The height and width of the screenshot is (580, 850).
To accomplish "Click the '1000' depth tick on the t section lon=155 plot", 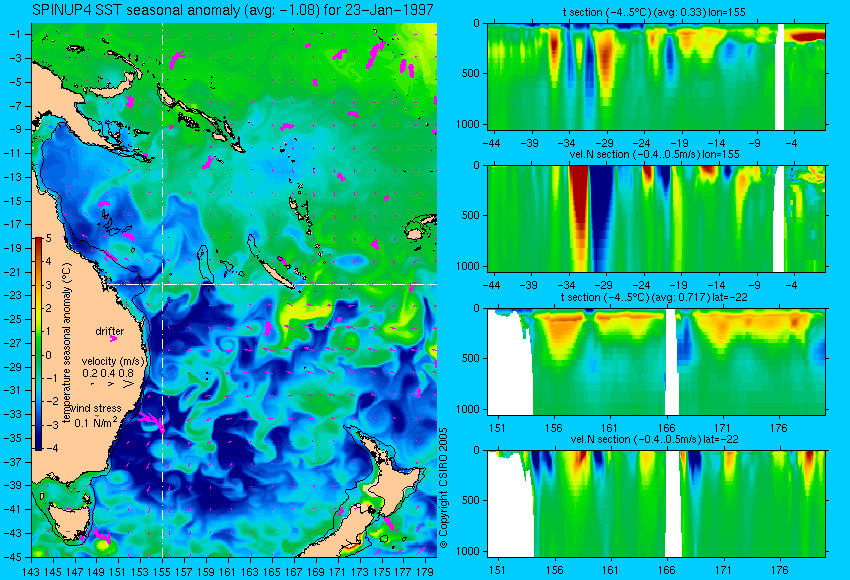I will point(468,124).
